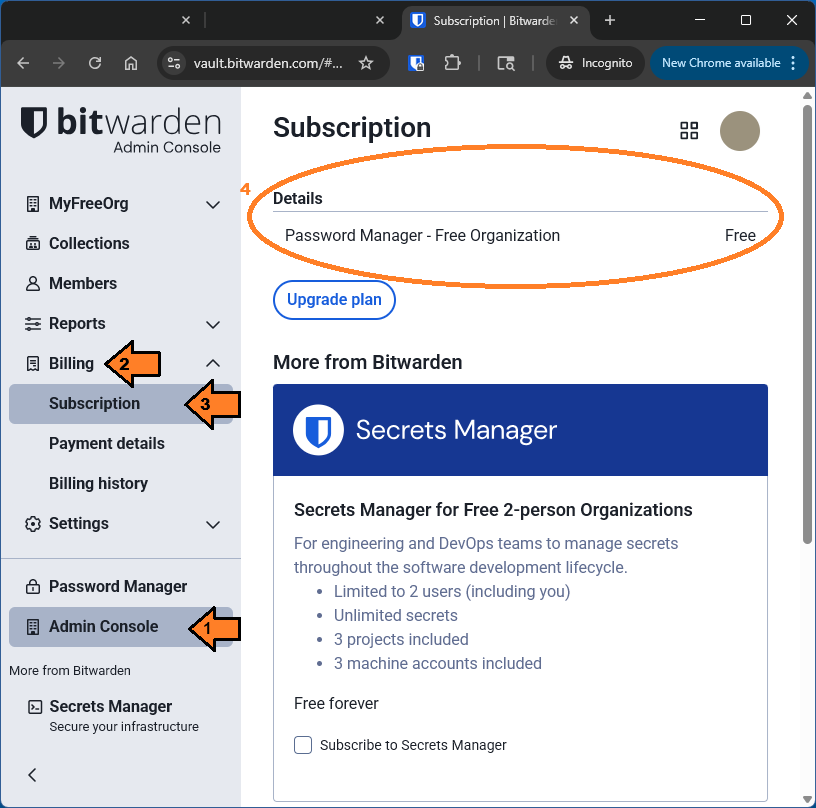Click the "3 projects included" bullet
Screen dimensions: 816x808
tap(401, 639)
